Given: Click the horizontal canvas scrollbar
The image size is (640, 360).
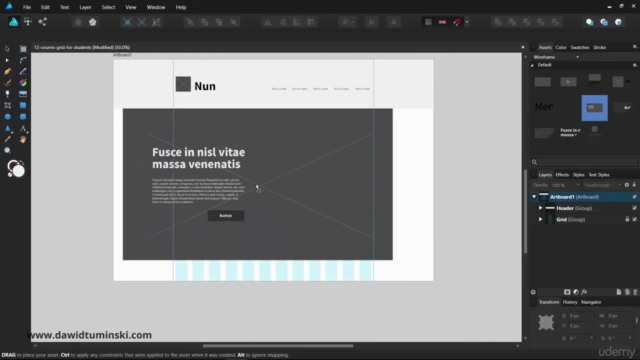Looking at the screenshot, I should tap(278, 346).
